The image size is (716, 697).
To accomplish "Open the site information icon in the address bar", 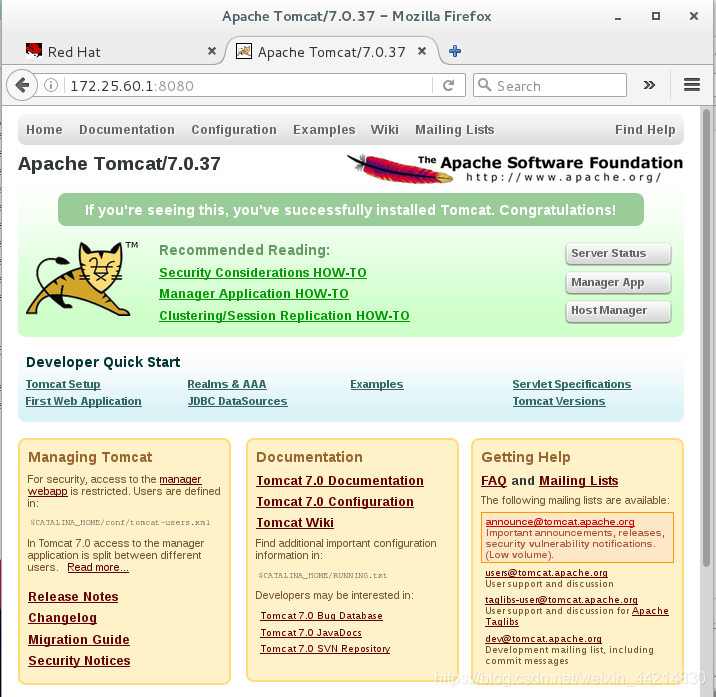I will coord(51,85).
